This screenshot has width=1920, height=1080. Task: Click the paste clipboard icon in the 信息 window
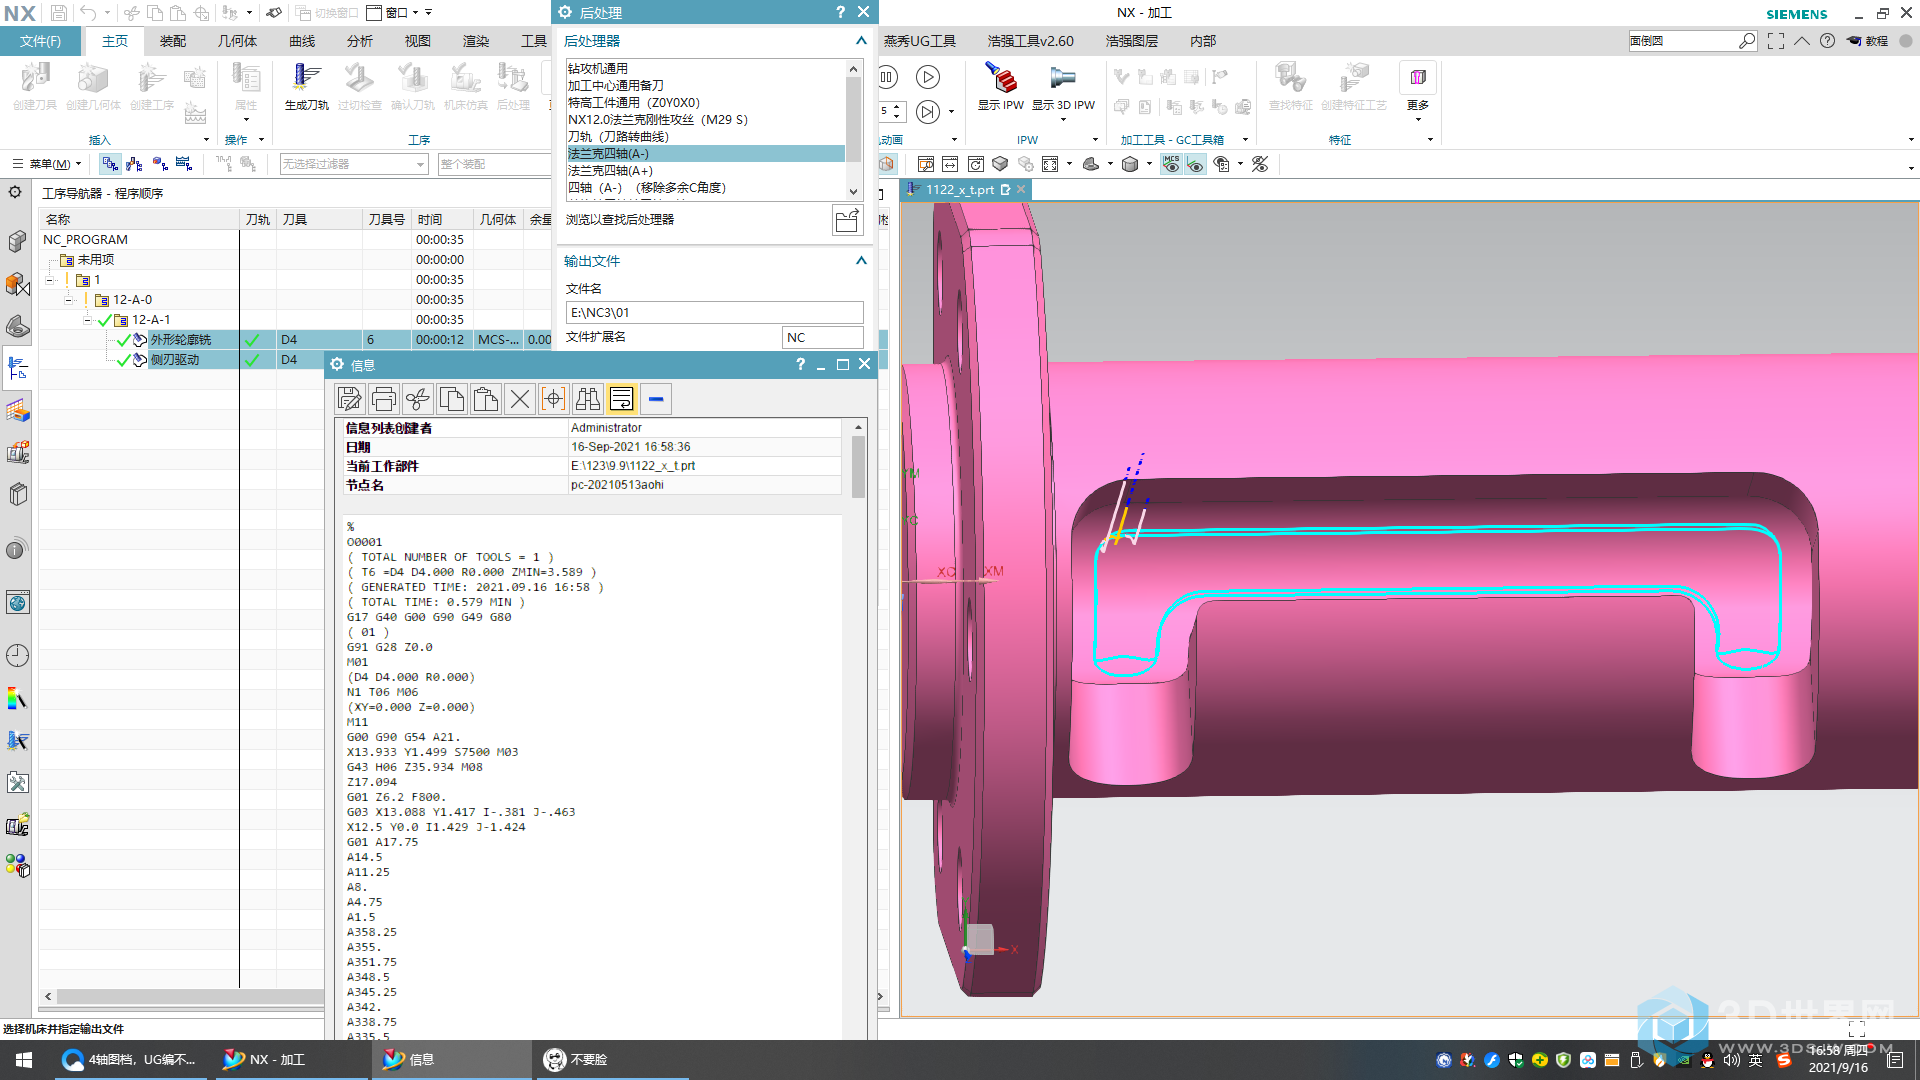tap(486, 399)
